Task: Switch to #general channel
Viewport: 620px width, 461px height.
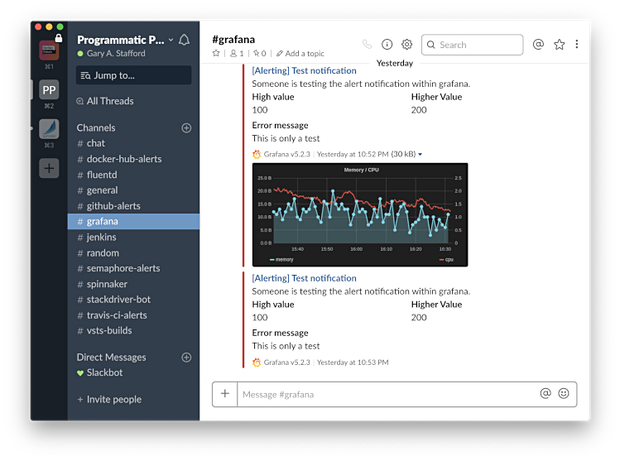Action: (134, 190)
